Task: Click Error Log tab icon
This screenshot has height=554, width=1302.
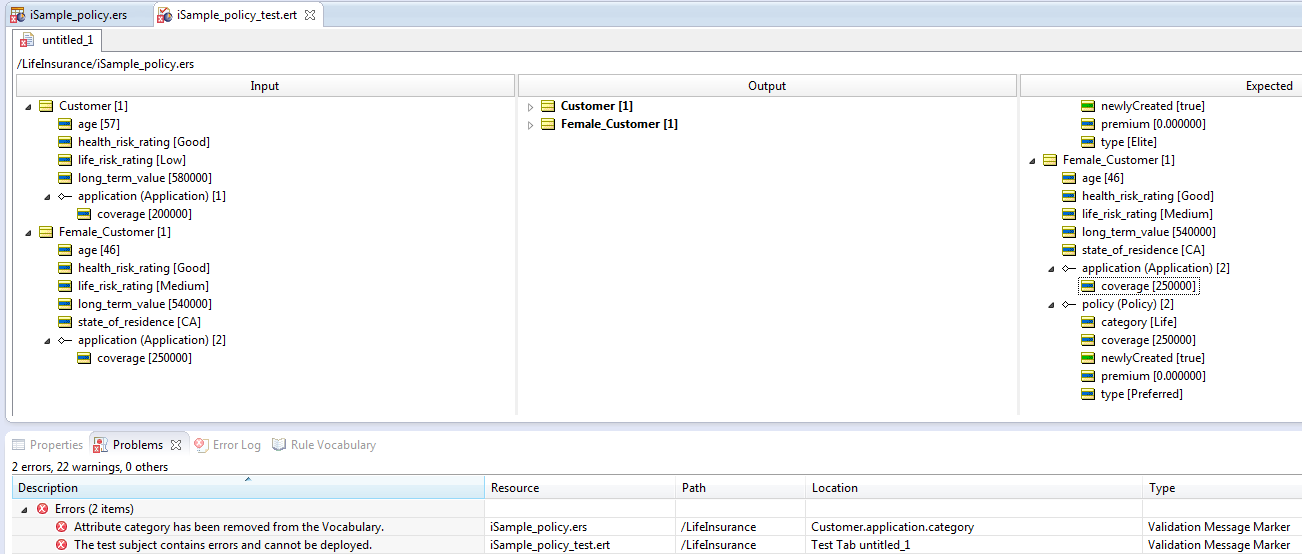Action: click(201, 445)
